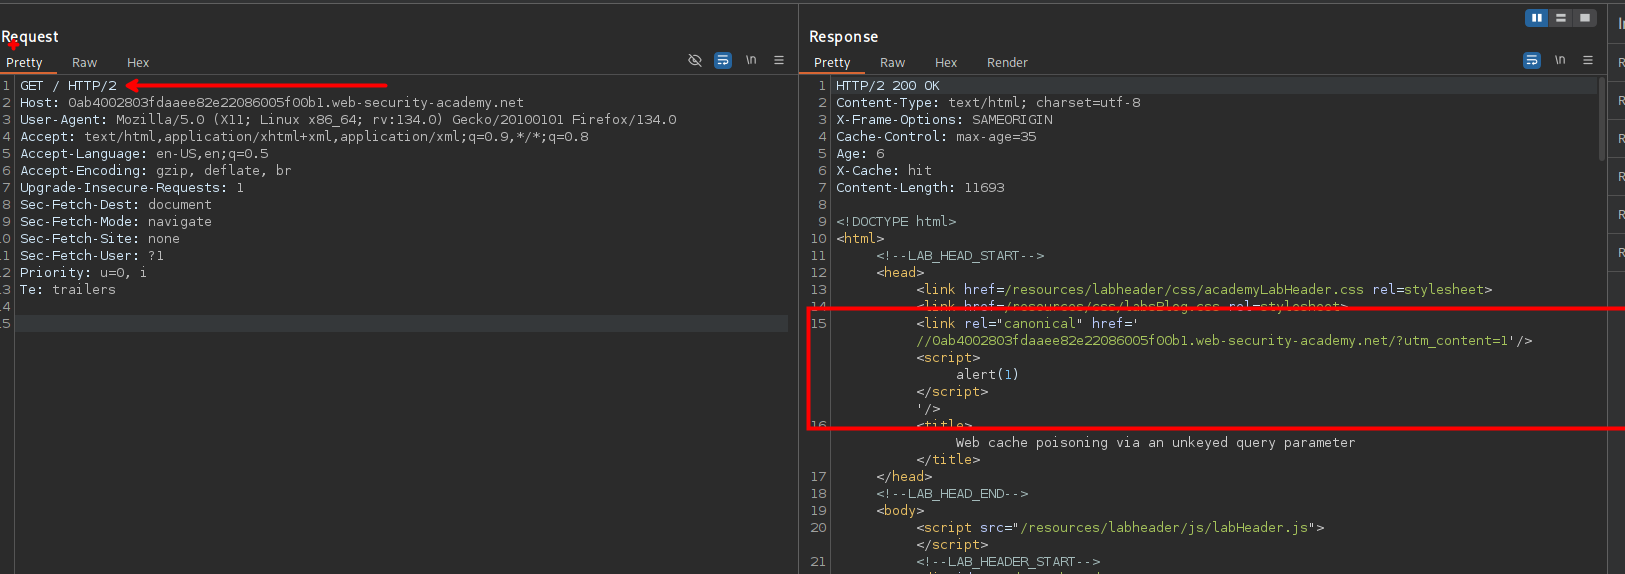
Task: Click the 'Cache-Control: max-age=35' line
Action: pos(936,137)
